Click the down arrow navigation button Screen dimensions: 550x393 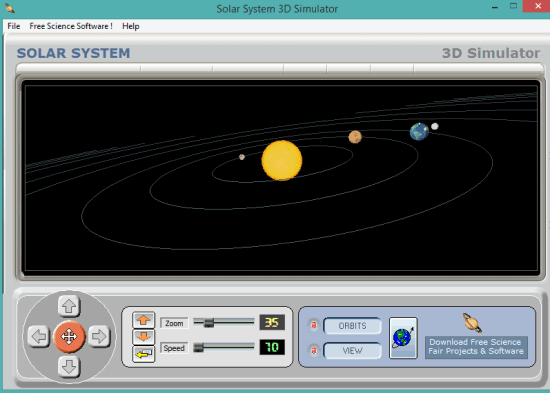point(69,367)
